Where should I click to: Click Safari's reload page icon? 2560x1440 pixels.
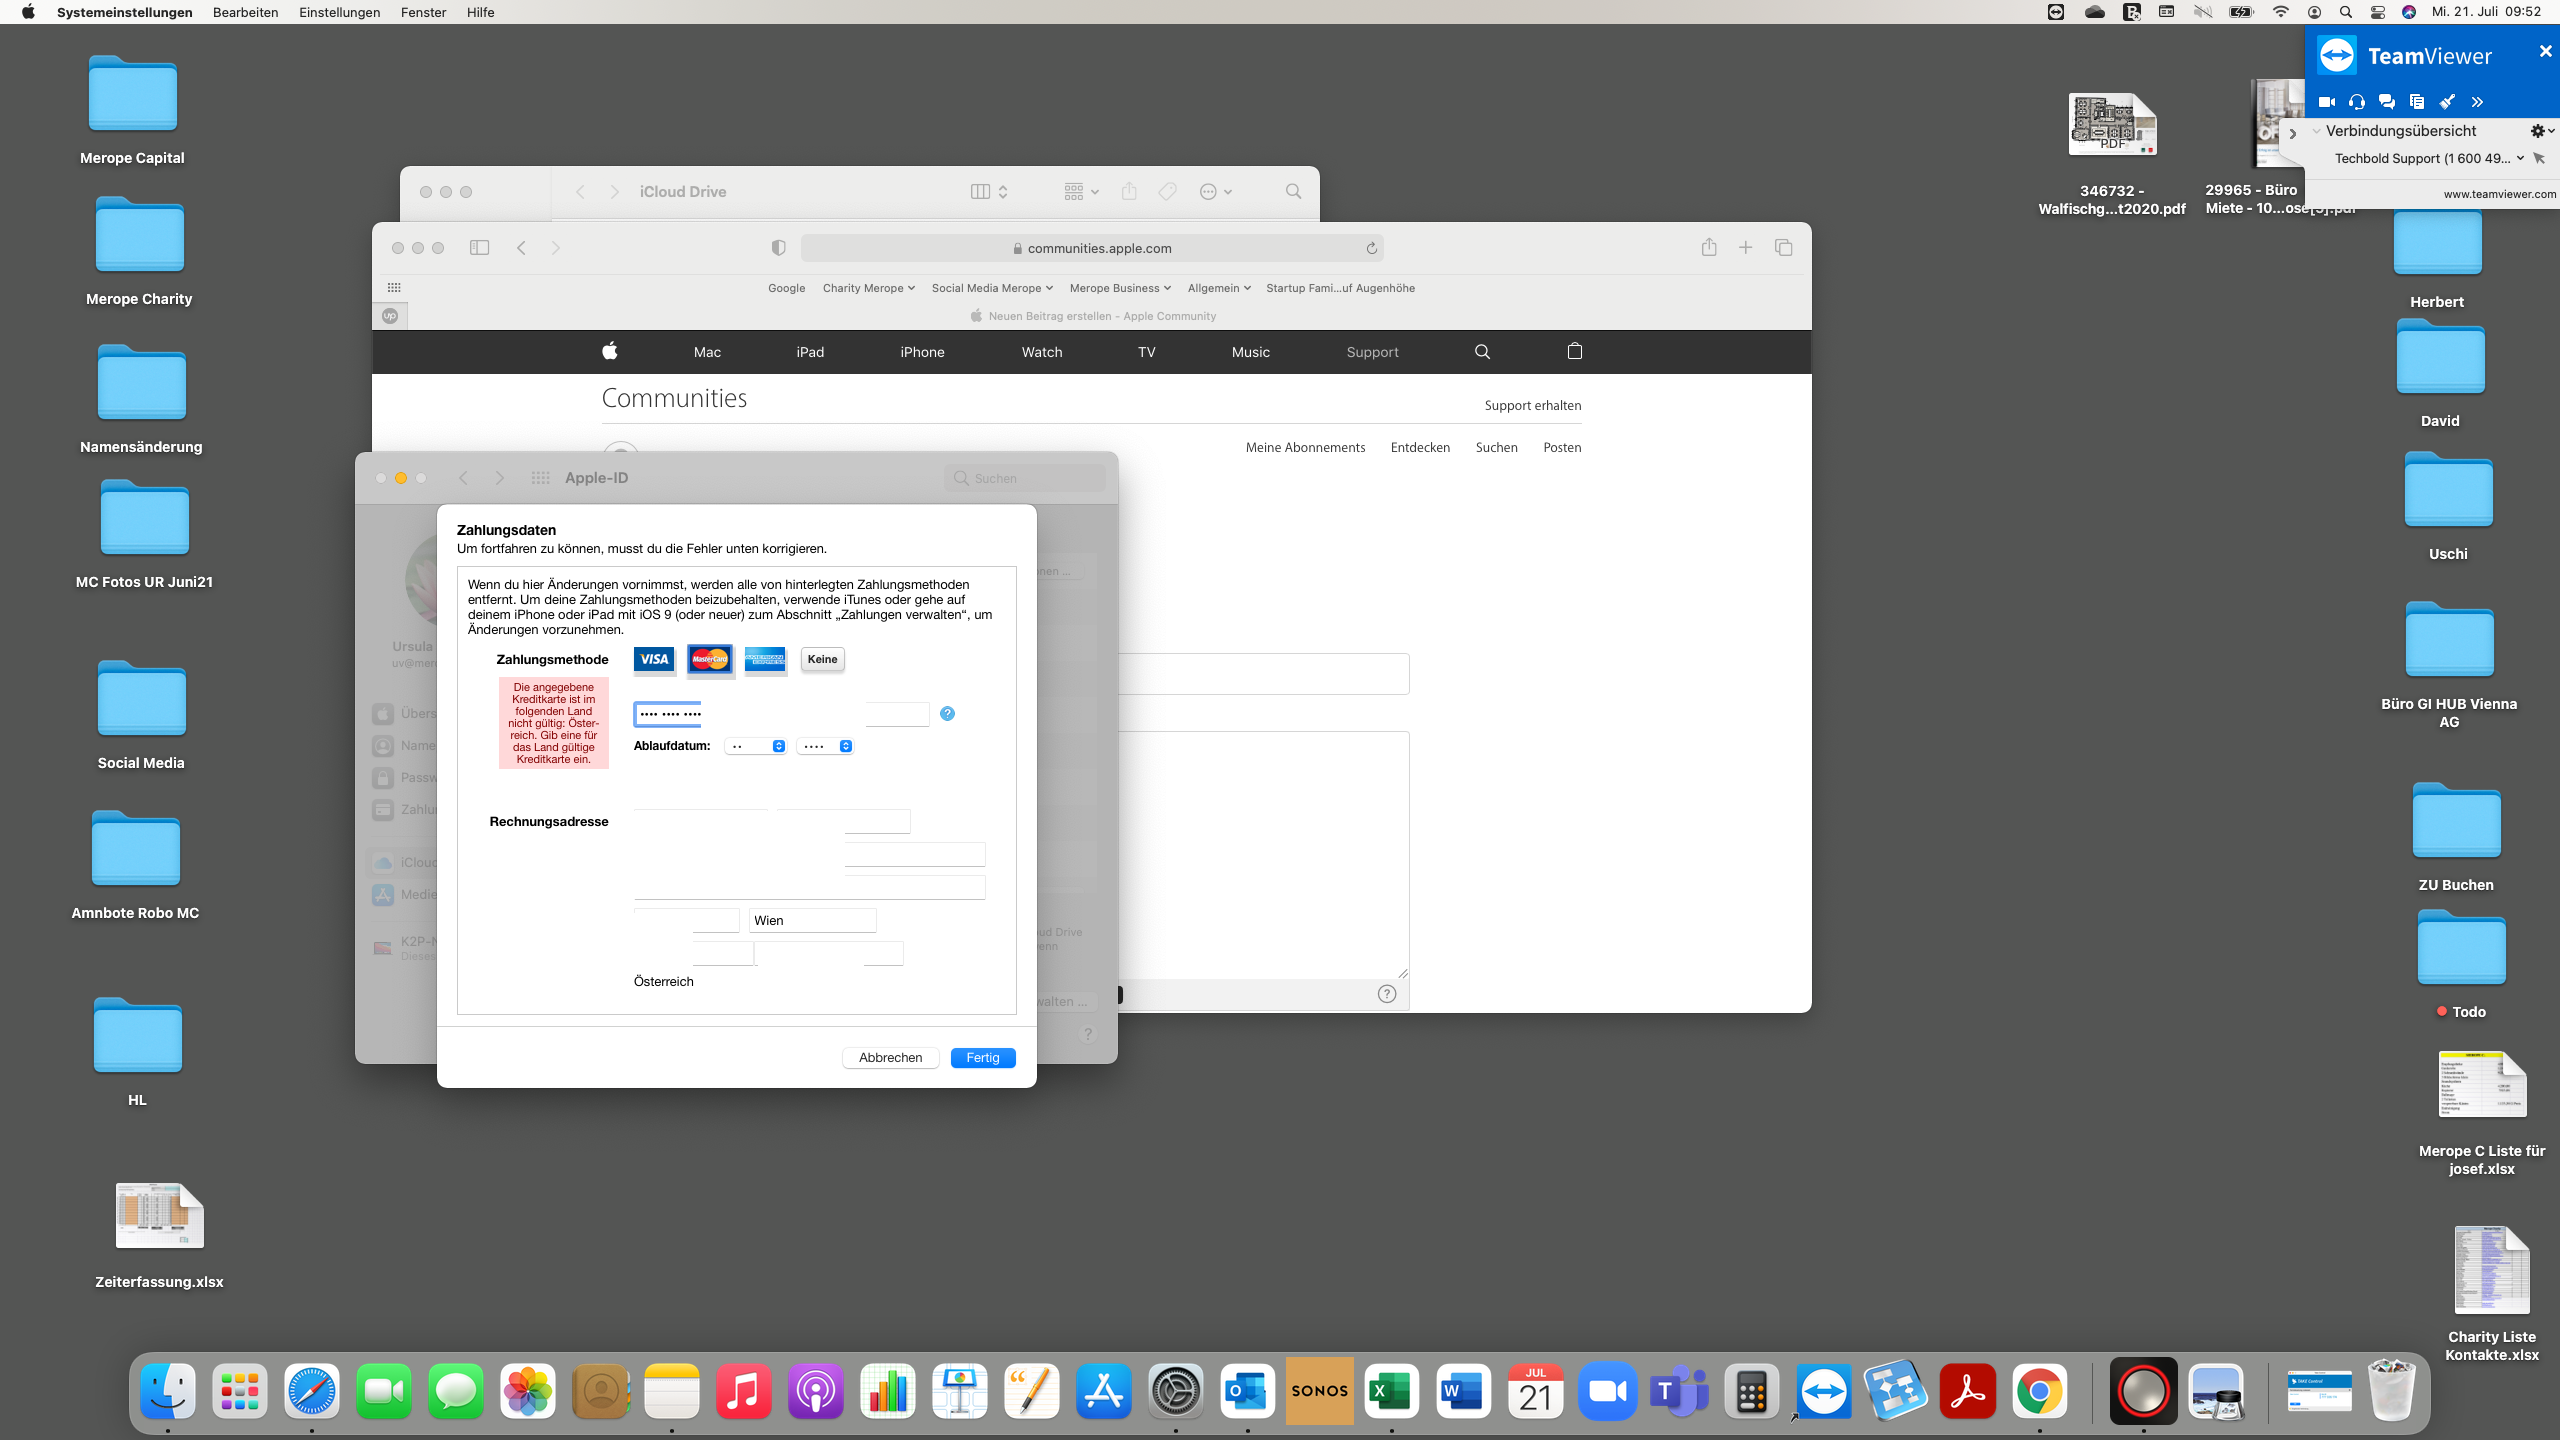pyautogui.click(x=1372, y=248)
